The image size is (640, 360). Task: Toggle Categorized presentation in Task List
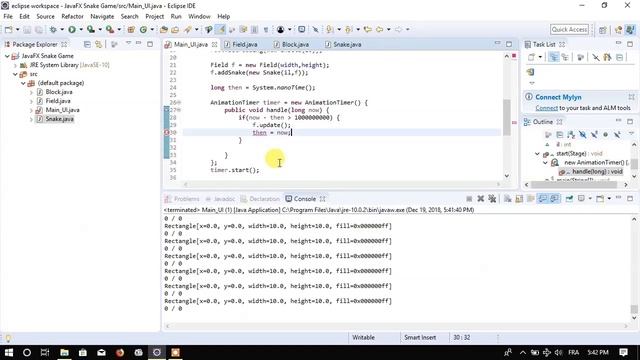coord(554,58)
